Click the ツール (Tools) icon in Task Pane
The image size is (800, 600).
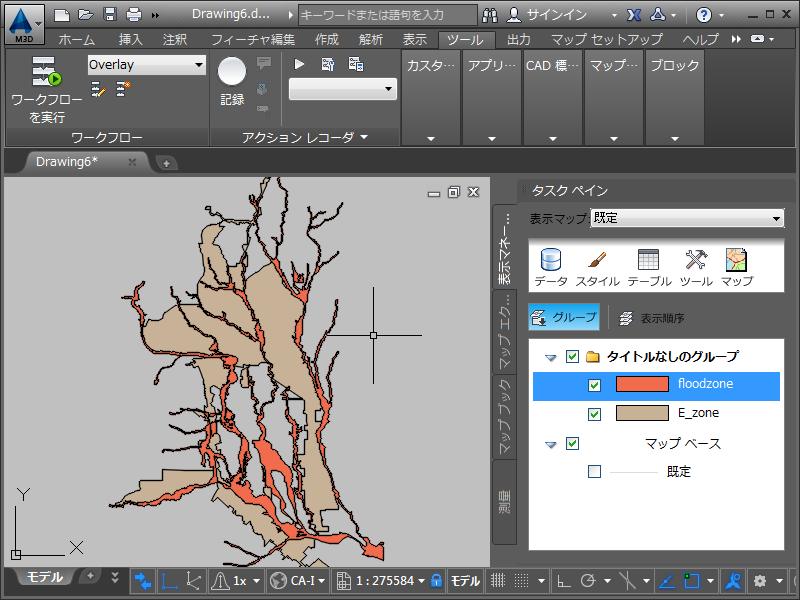tap(696, 262)
